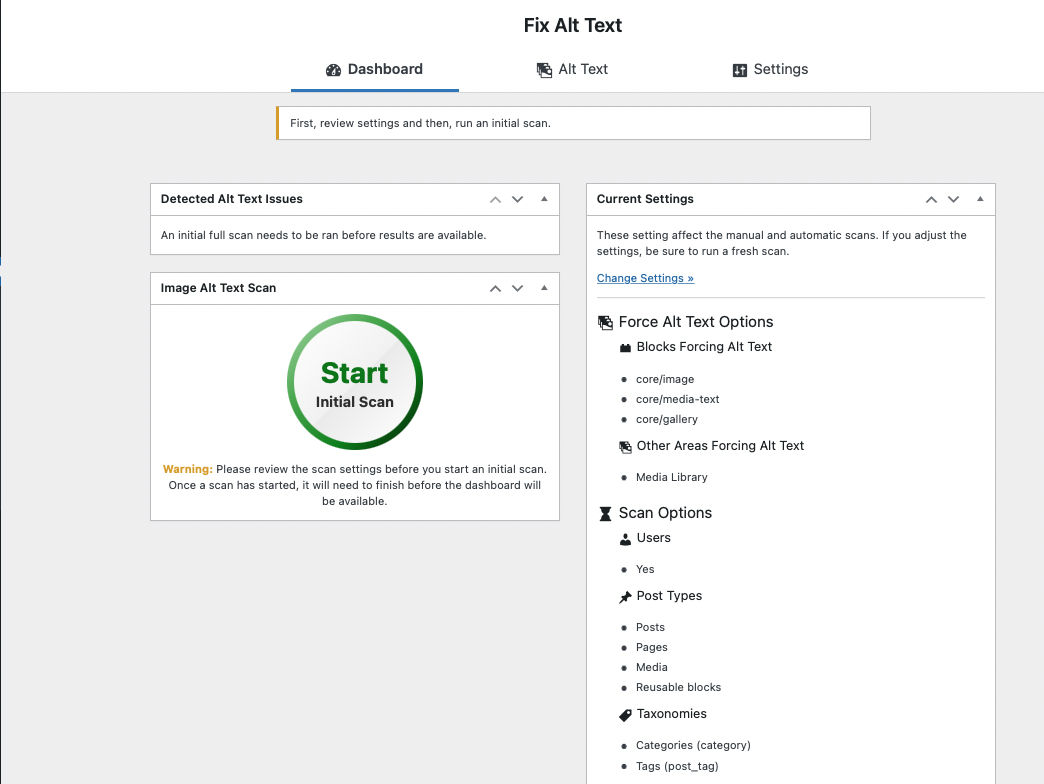This screenshot has height=784, width=1044.
Task: Open the Change Settings link
Action: [x=645, y=278]
